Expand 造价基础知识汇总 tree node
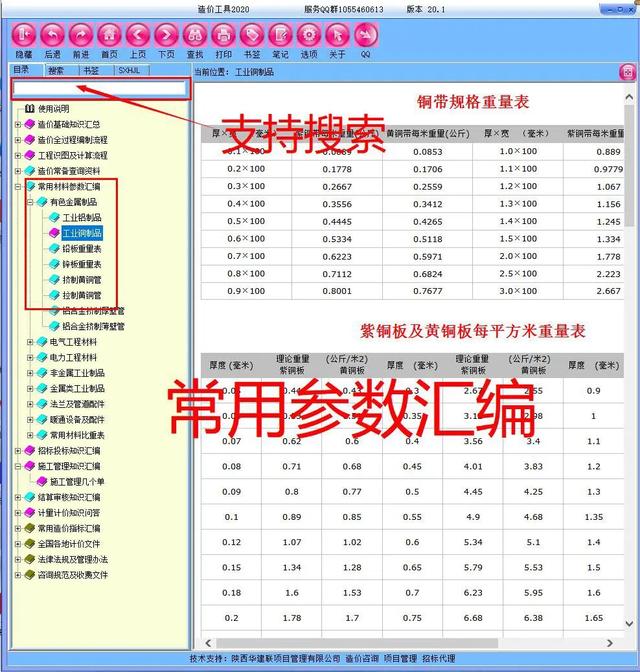This screenshot has height=672, width=640. [x=18, y=125]
